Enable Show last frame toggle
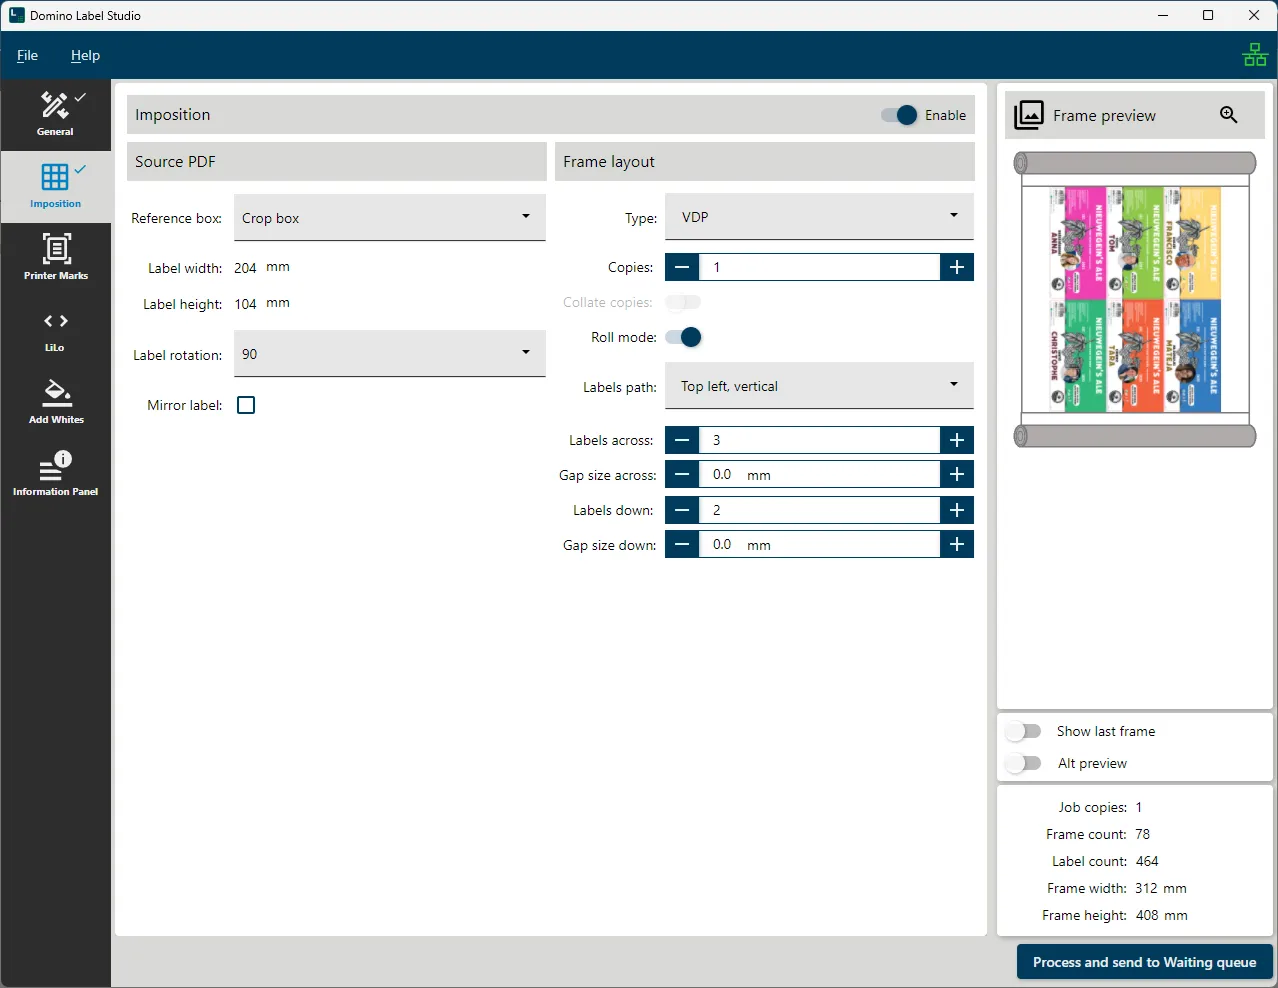This screenshot has height=988, width=1278. (1024, 731)
